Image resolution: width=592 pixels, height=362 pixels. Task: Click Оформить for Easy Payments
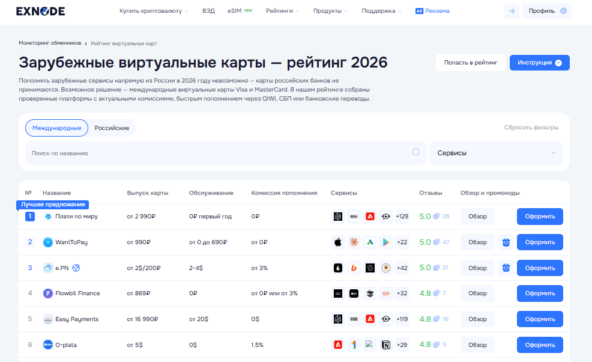pos(540,319)
